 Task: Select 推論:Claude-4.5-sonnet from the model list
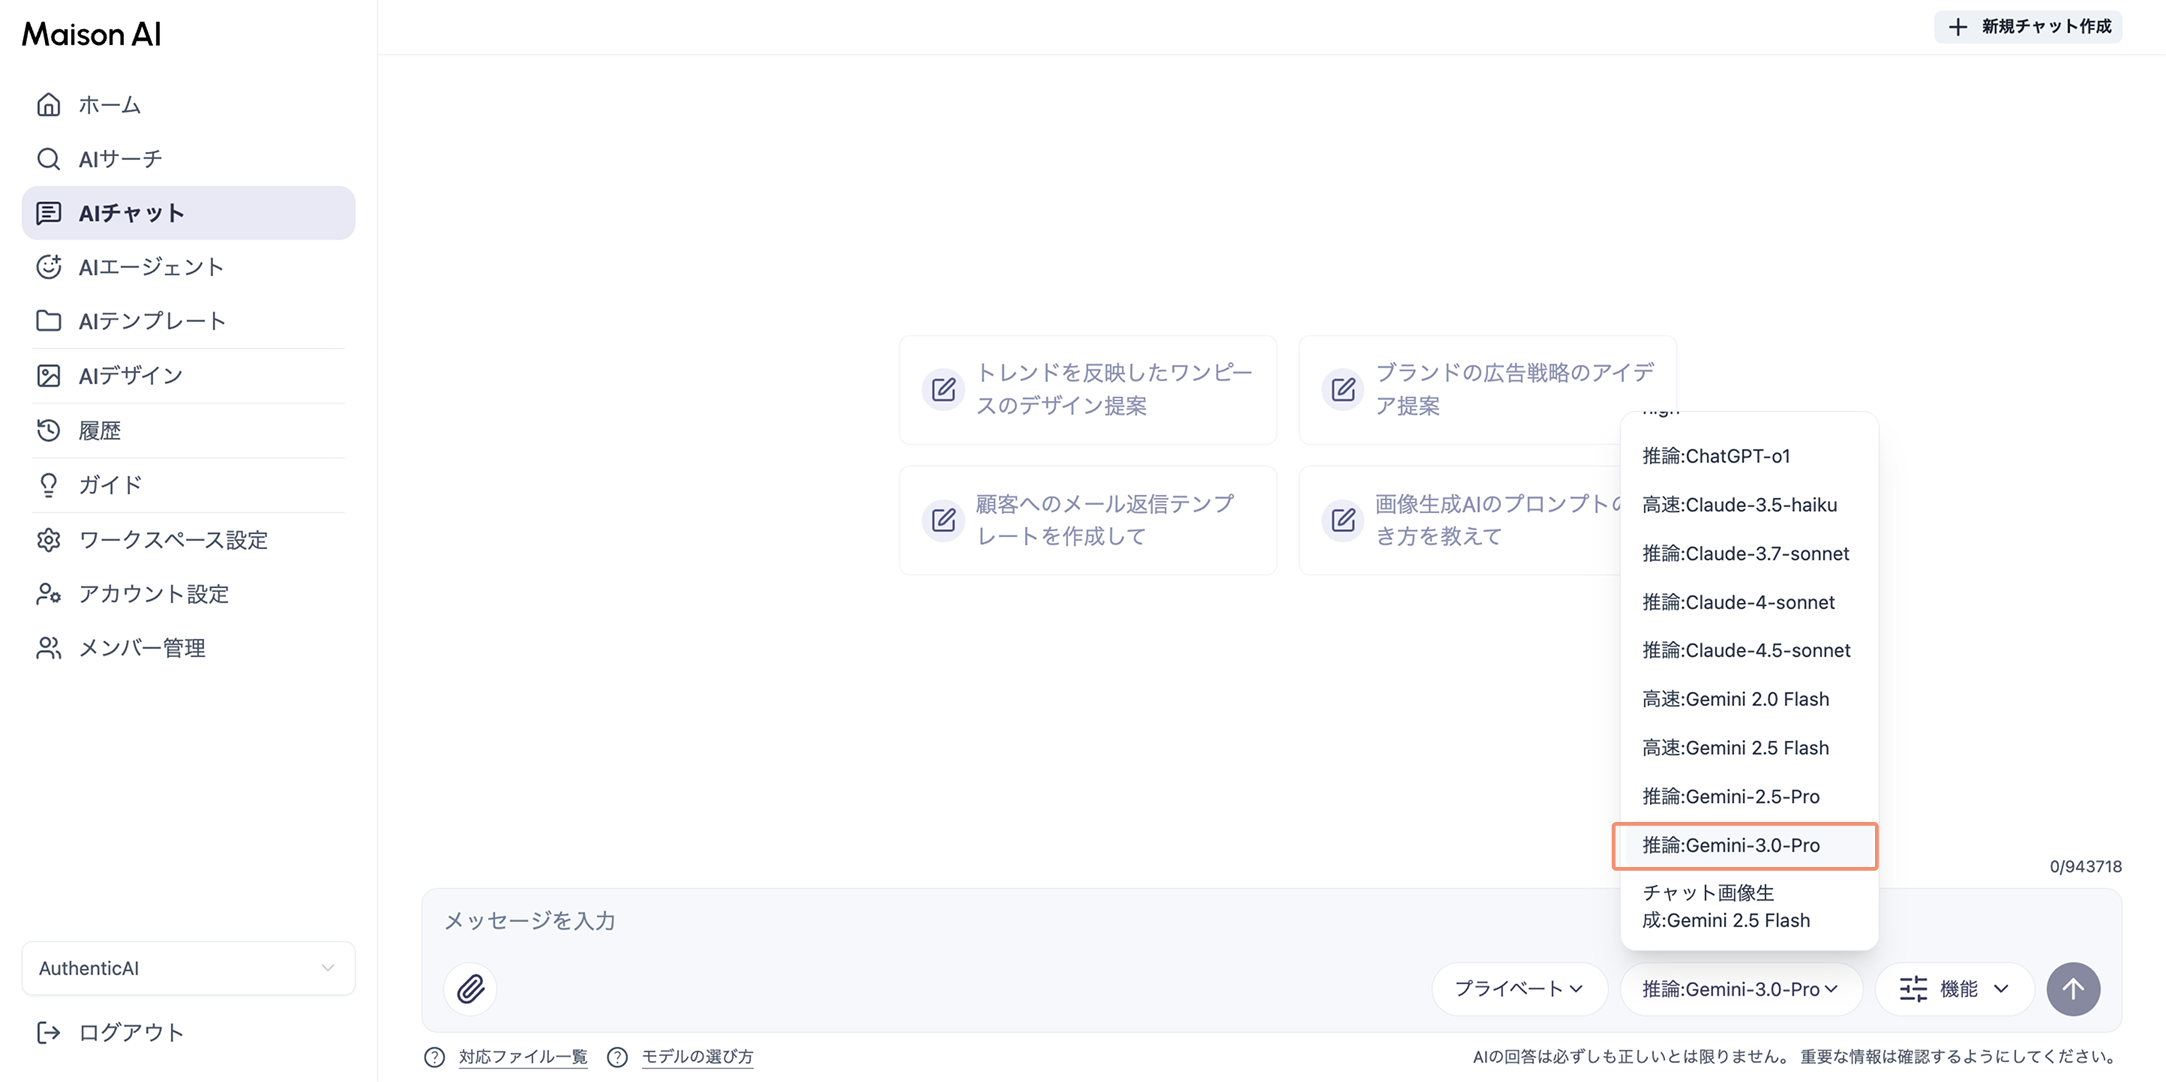tap(1745, 650)
